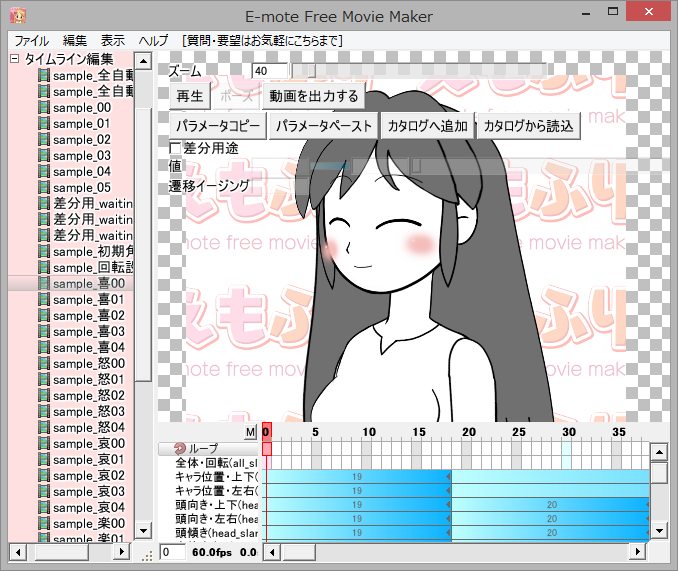
Task: Collapse the タイムライン編集 tree node
Action: 15,59
